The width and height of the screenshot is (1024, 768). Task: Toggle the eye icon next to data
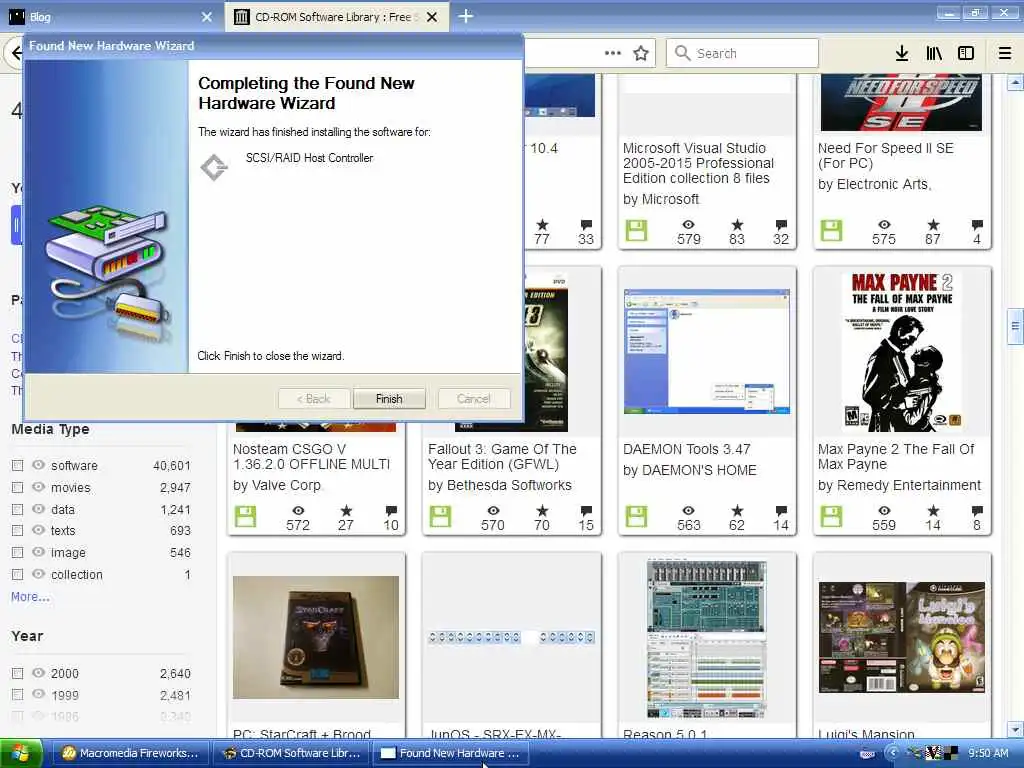(39, 509)
